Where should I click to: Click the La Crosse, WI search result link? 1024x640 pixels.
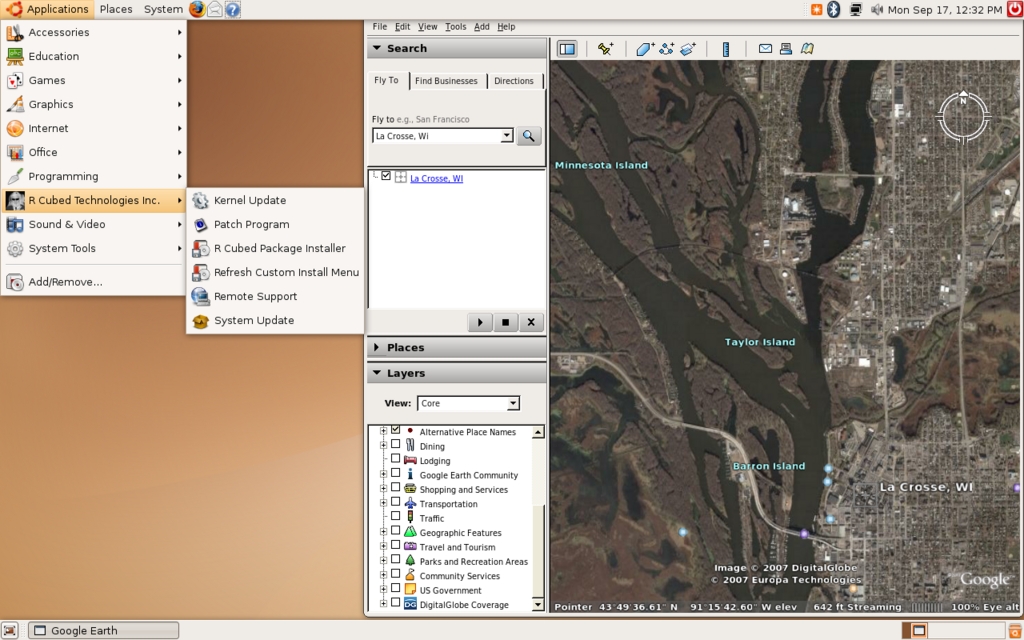click(436, 178)
